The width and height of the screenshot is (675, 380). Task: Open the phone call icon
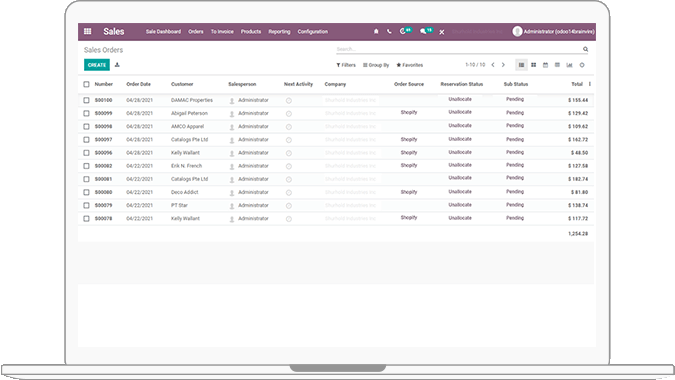coord(389,31)
